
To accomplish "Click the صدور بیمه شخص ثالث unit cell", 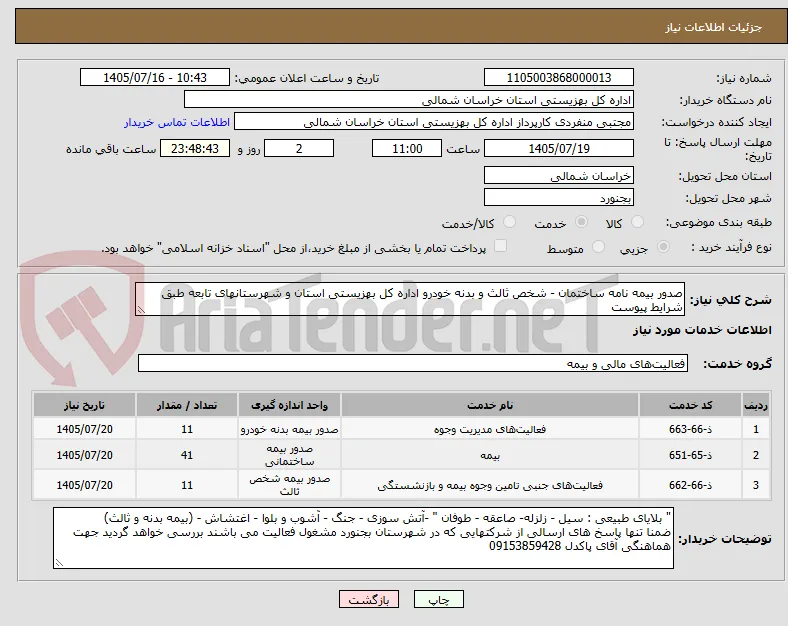I will tap(289, 485).
